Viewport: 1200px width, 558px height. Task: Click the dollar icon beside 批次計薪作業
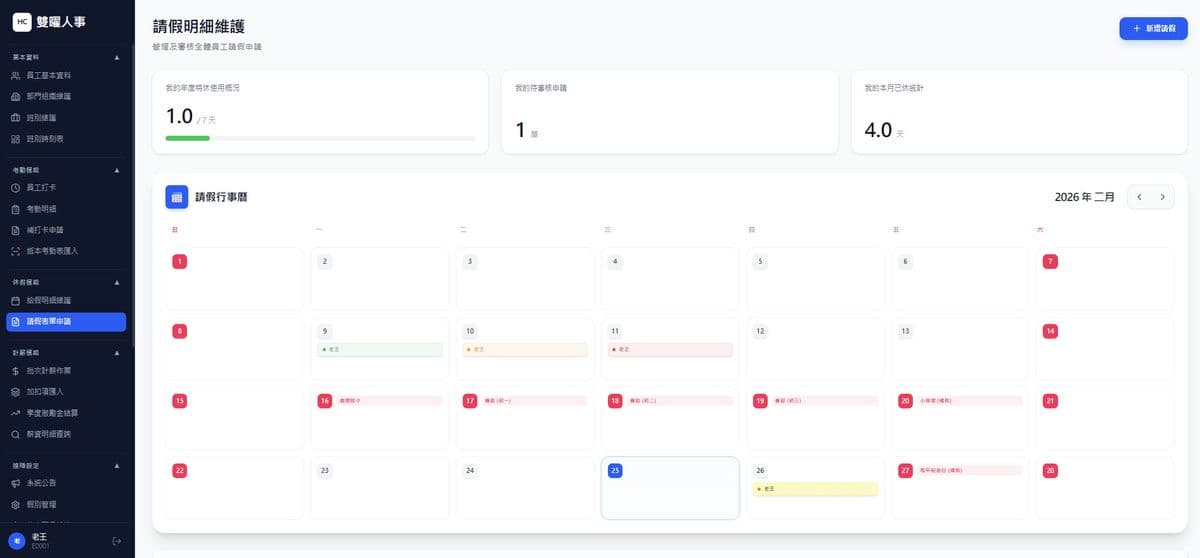click(15, 371)
